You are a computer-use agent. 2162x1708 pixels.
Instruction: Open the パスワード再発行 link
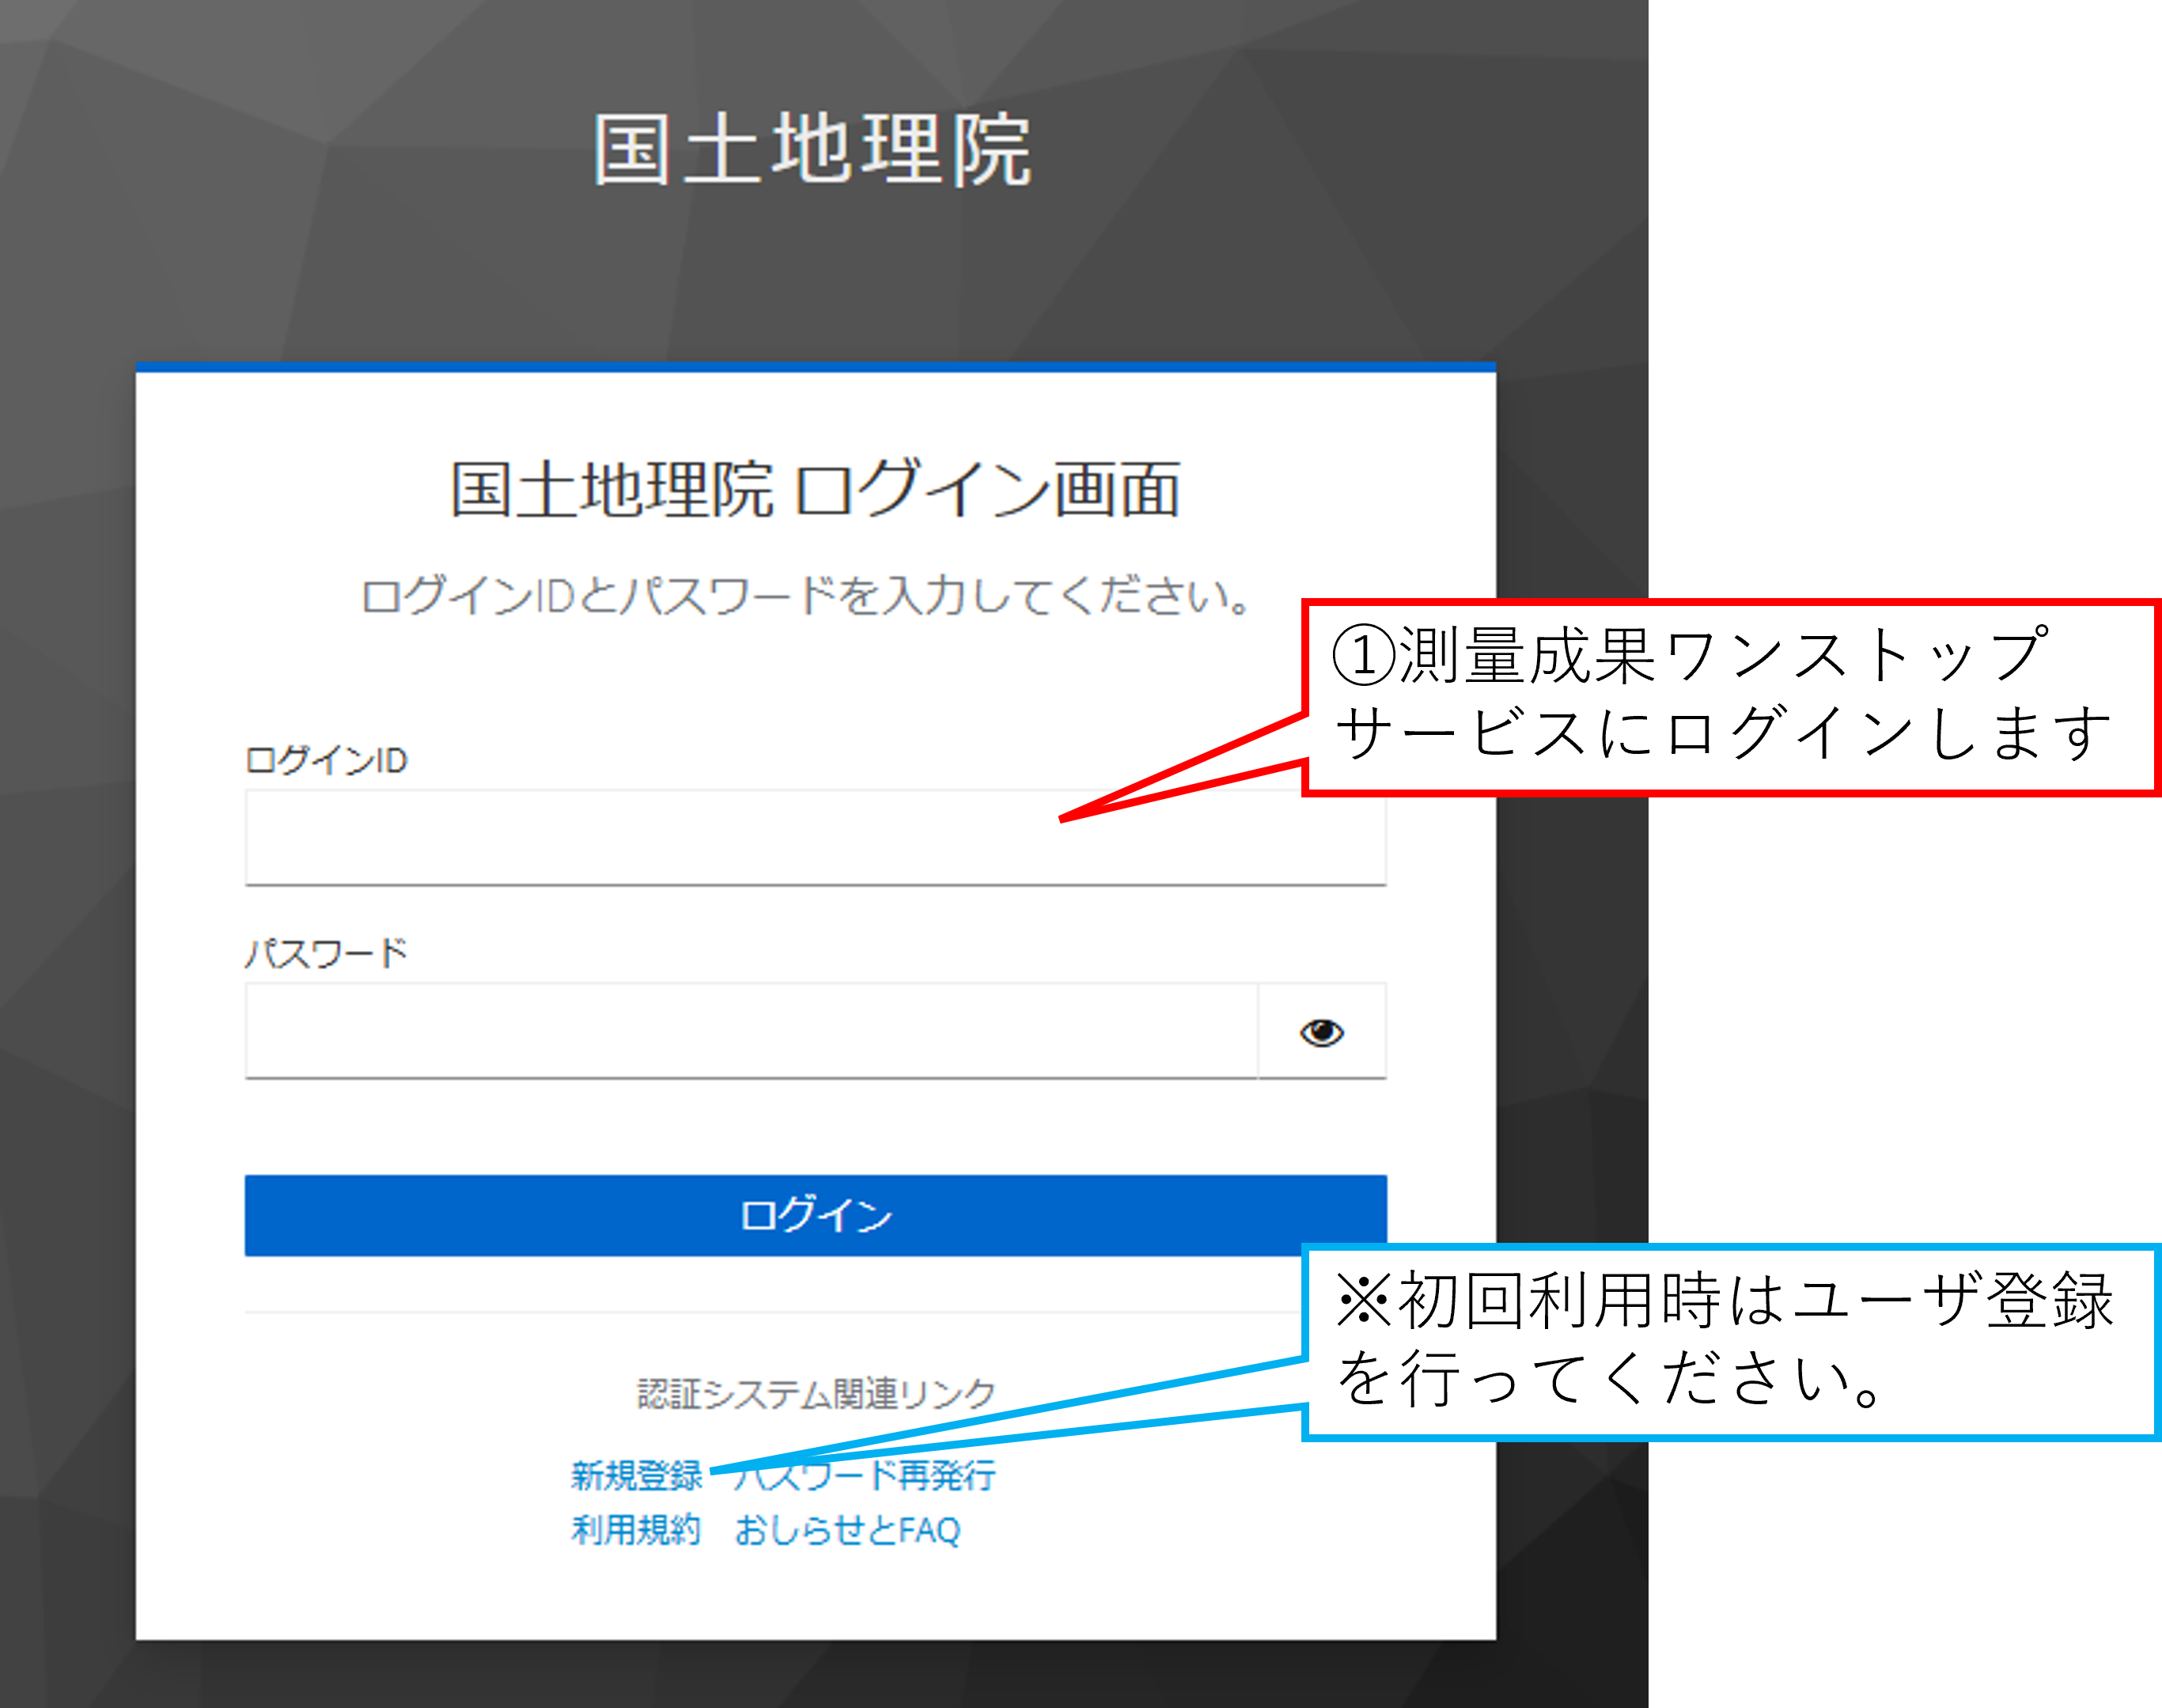tap(865, 1475)
